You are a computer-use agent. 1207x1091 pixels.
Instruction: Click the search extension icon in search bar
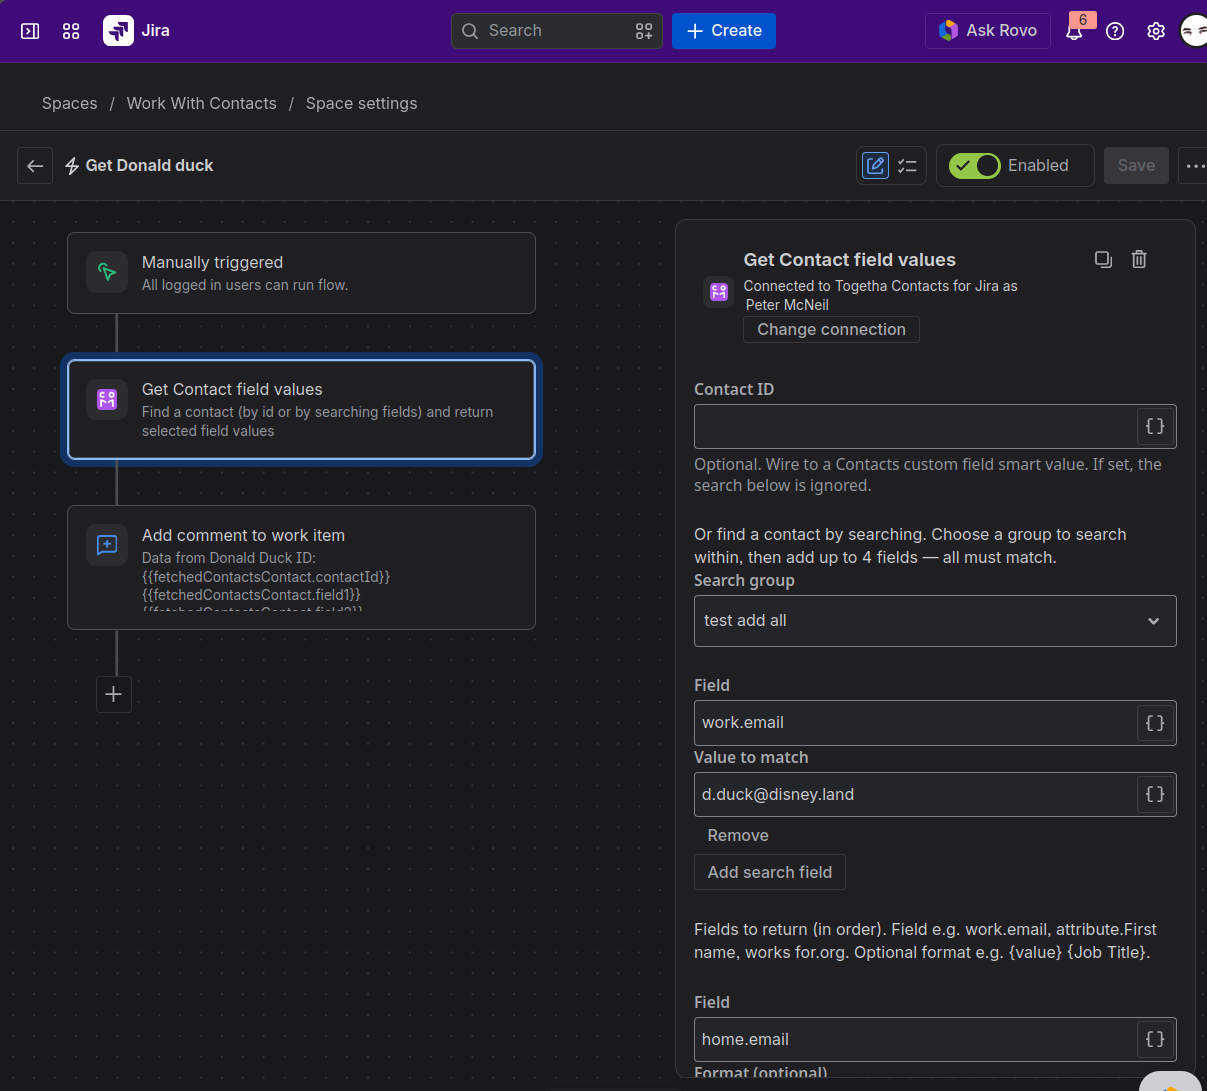click(x=644, y=31)
